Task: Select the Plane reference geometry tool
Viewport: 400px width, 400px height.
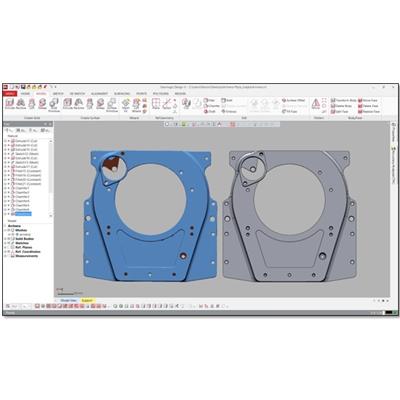Action: click(x=156, y=104)
